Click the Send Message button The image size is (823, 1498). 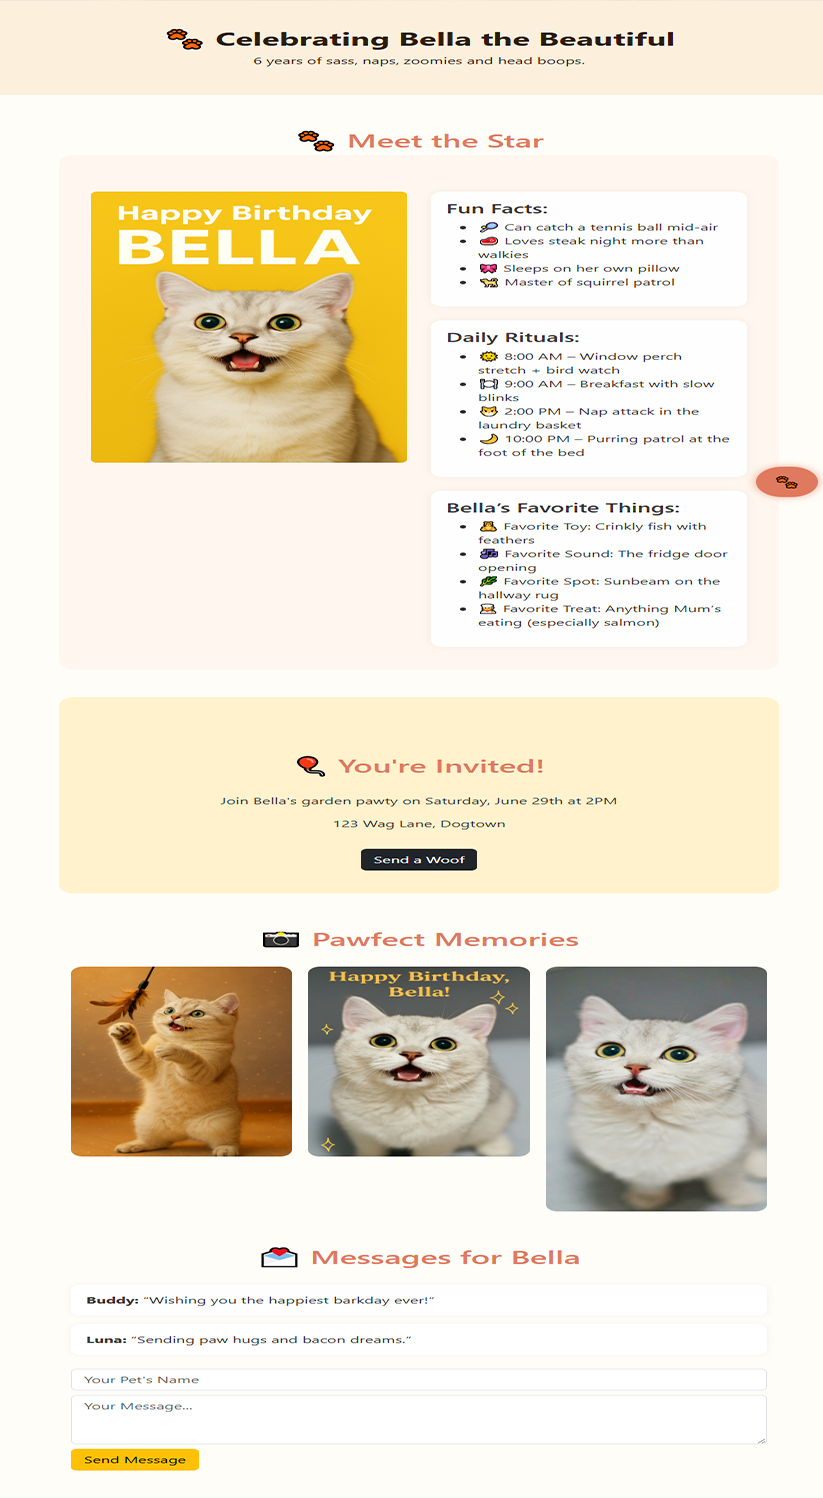point(135,1459)
